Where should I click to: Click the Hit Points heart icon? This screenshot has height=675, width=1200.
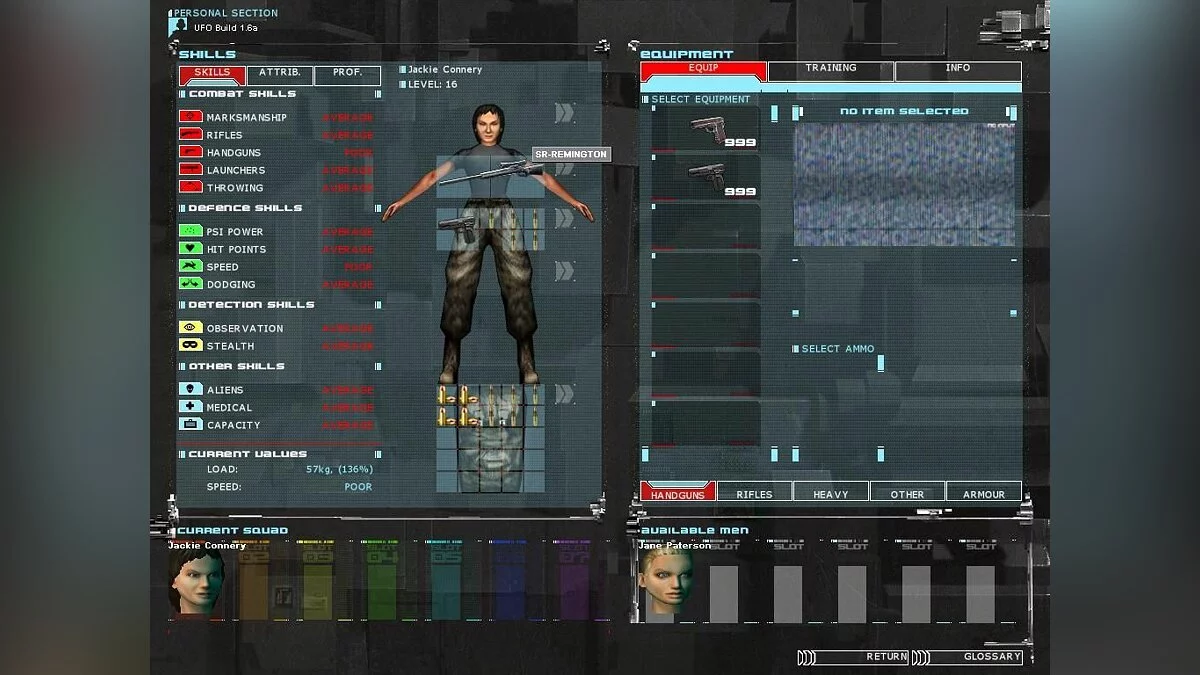(190, 249)
